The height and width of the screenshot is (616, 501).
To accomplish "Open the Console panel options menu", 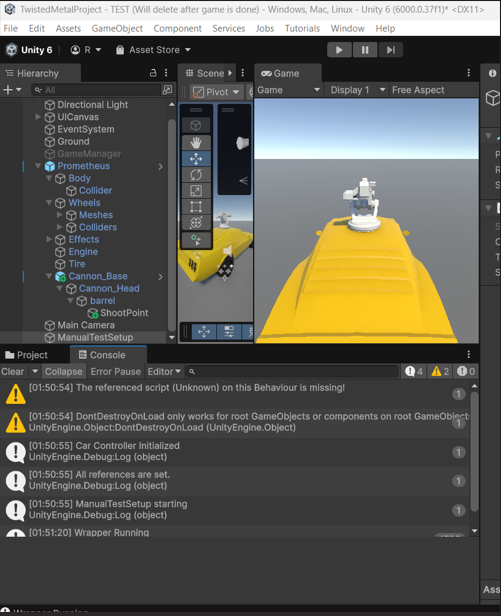I will pyautogui.click(x=468, y=355).
